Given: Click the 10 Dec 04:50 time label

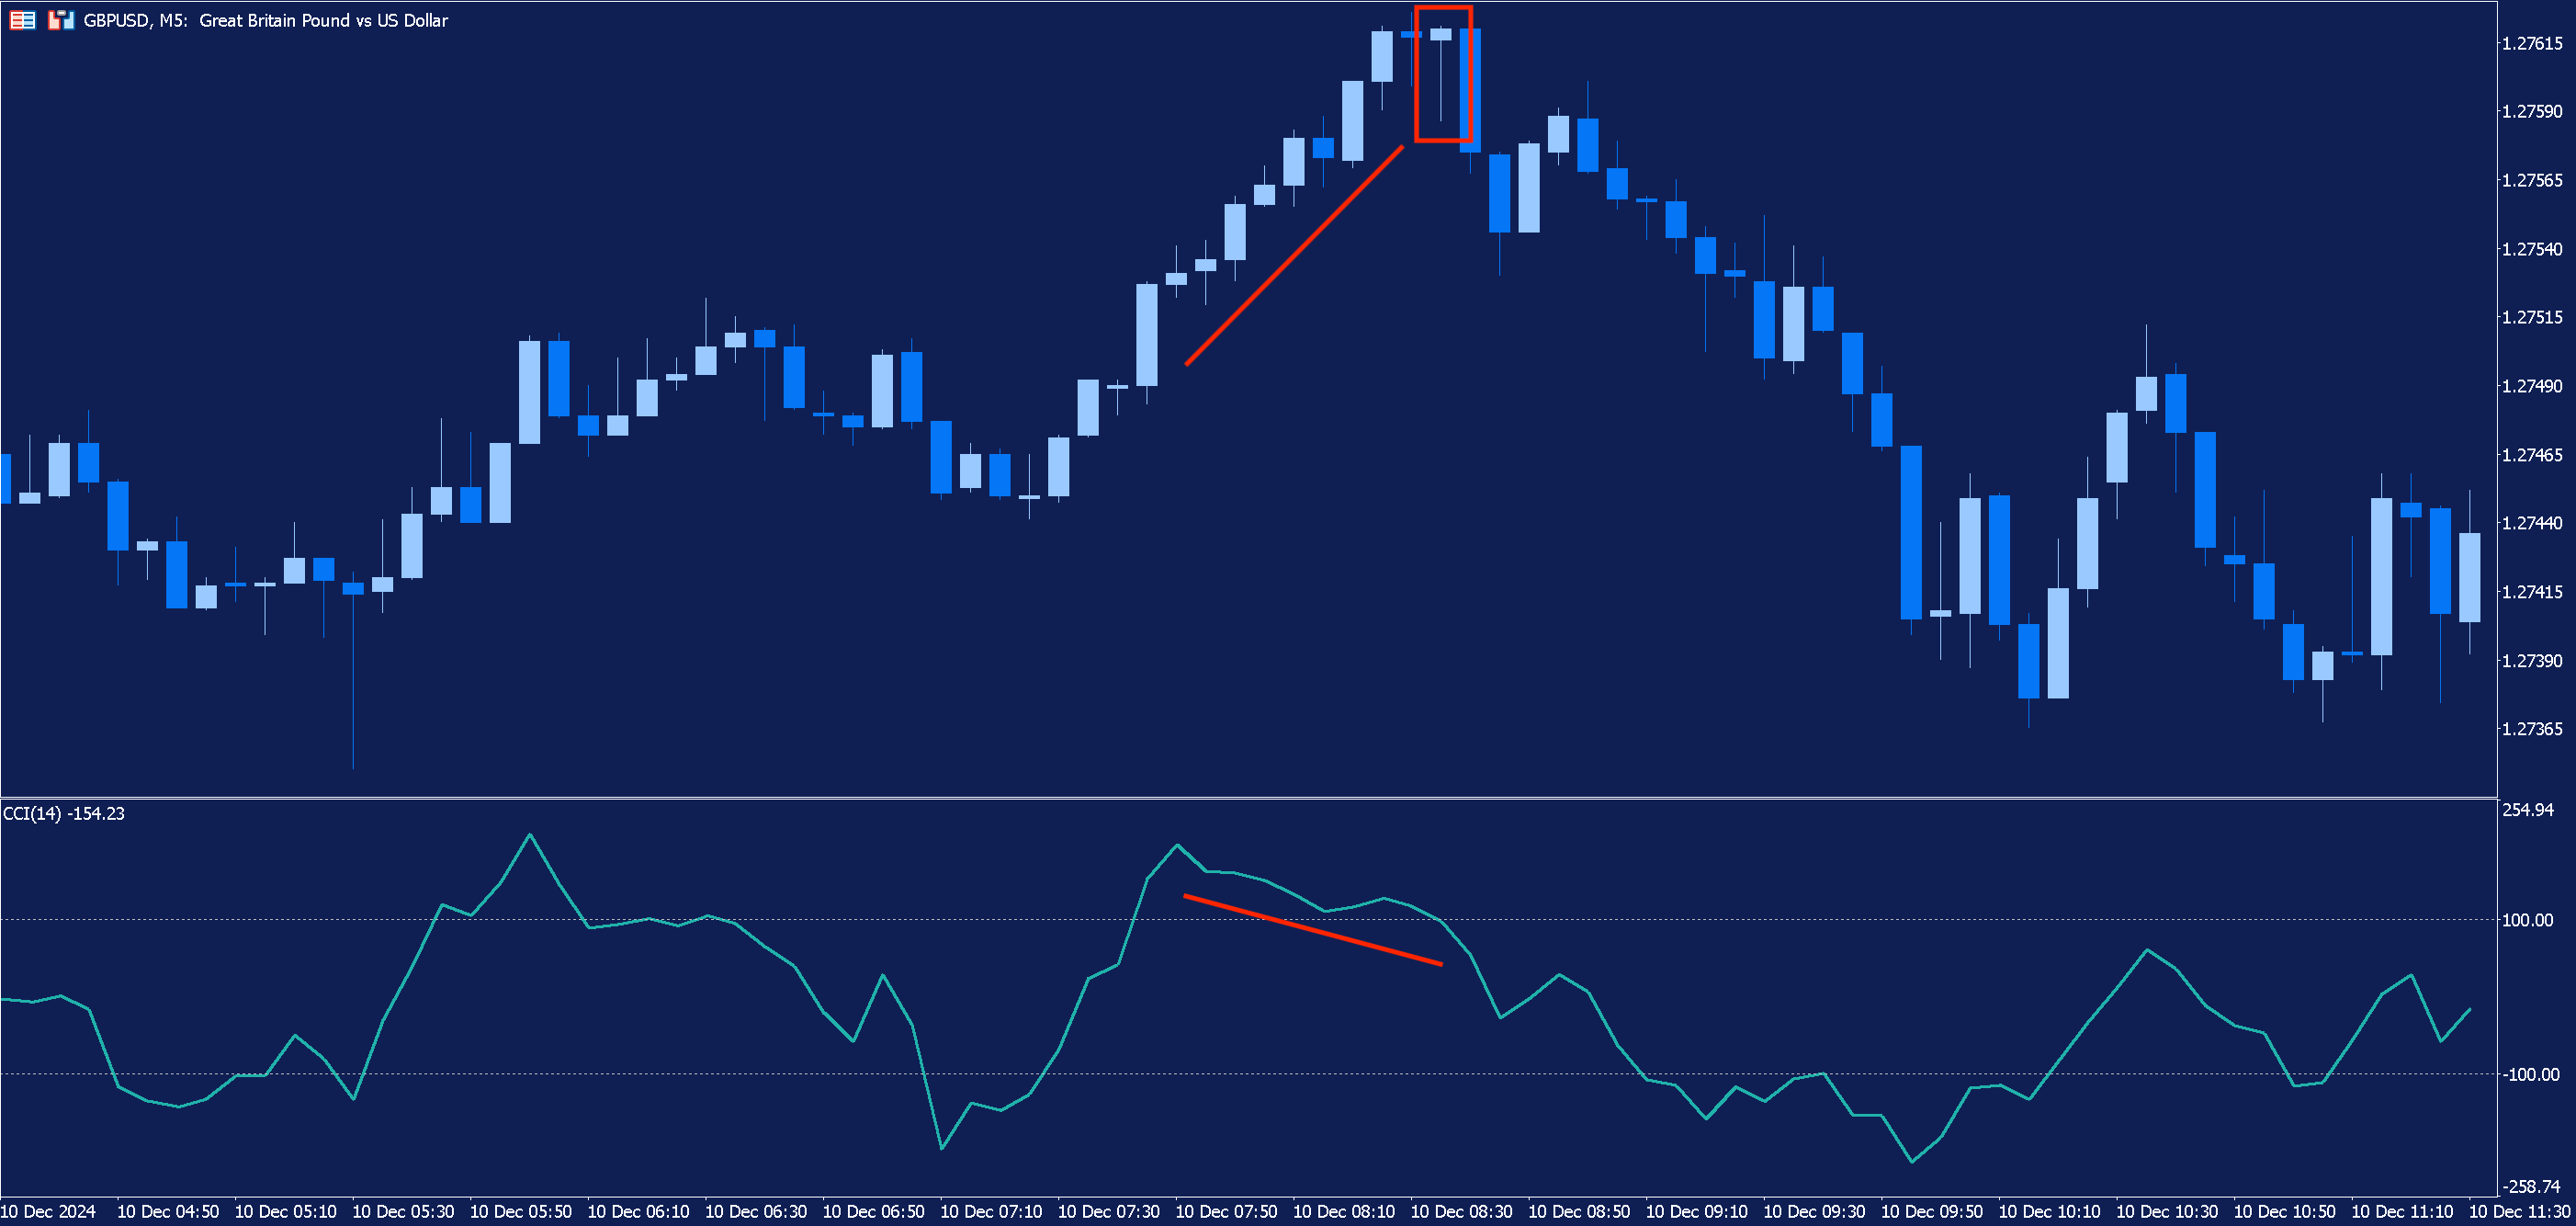Looking at the screenshot, I should [168, 1212].
